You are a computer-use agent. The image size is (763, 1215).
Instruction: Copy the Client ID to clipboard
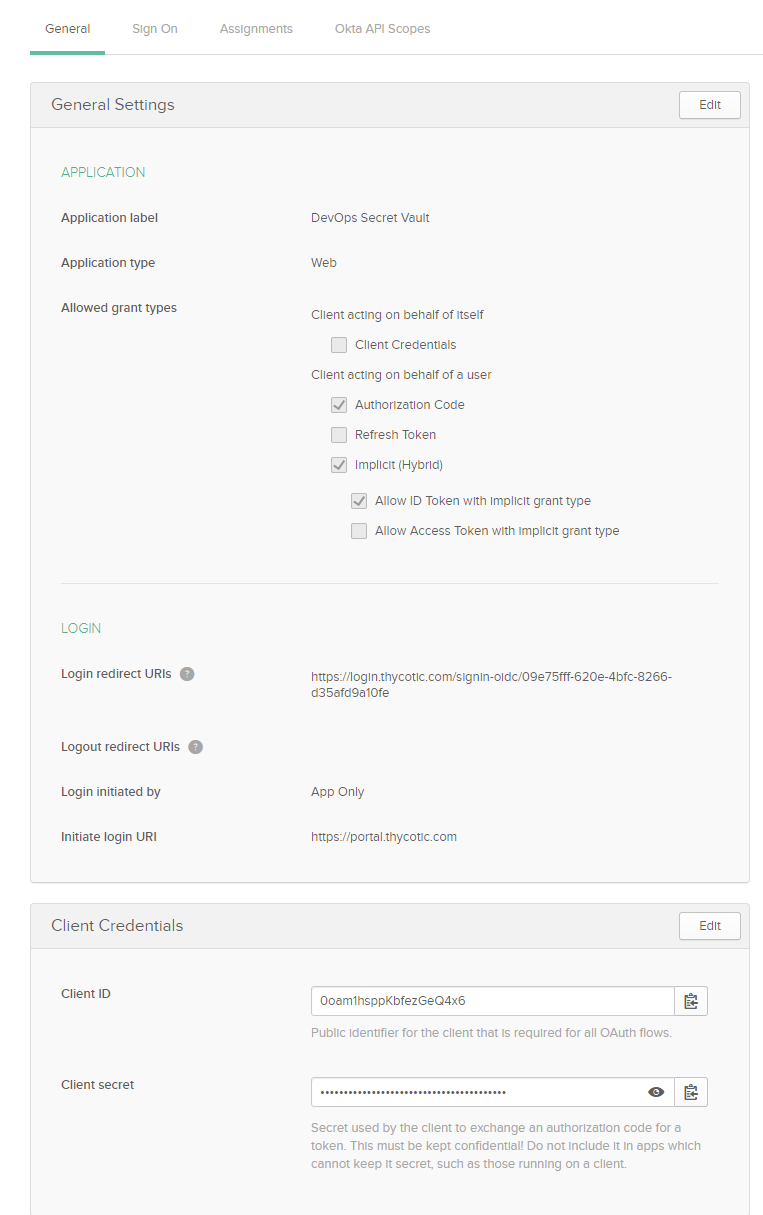pos(691,1001)
